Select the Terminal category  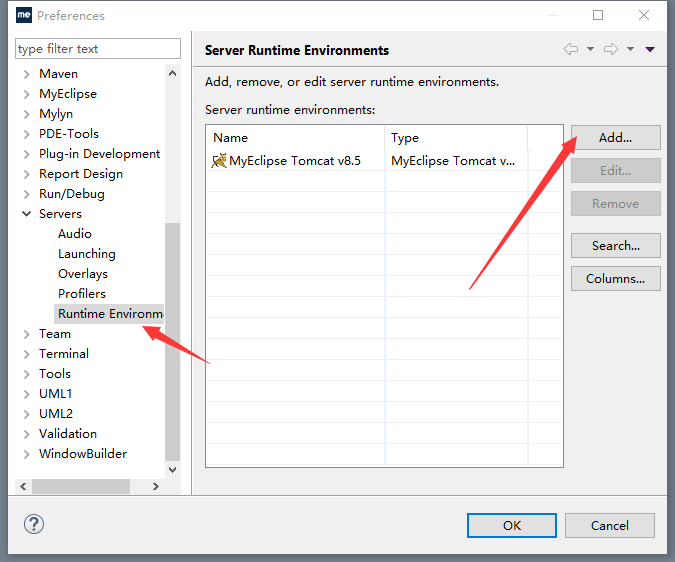[x=64, y=354]
